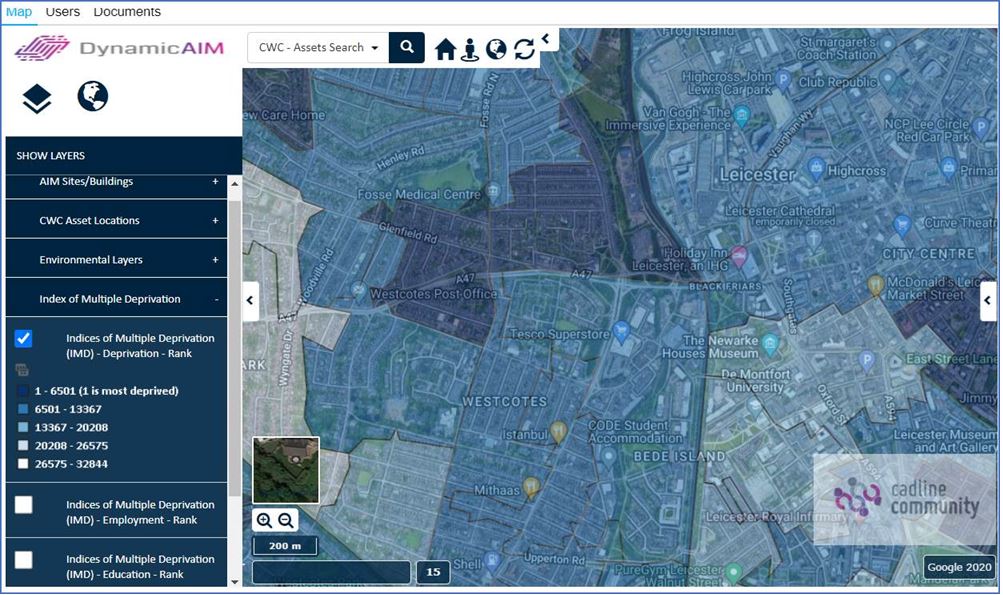The width and height of the screenshot is (1003, 595).
Task: Enable IMD Employment Rank layer
Action: pyautogui.click(x=24, y=505)
